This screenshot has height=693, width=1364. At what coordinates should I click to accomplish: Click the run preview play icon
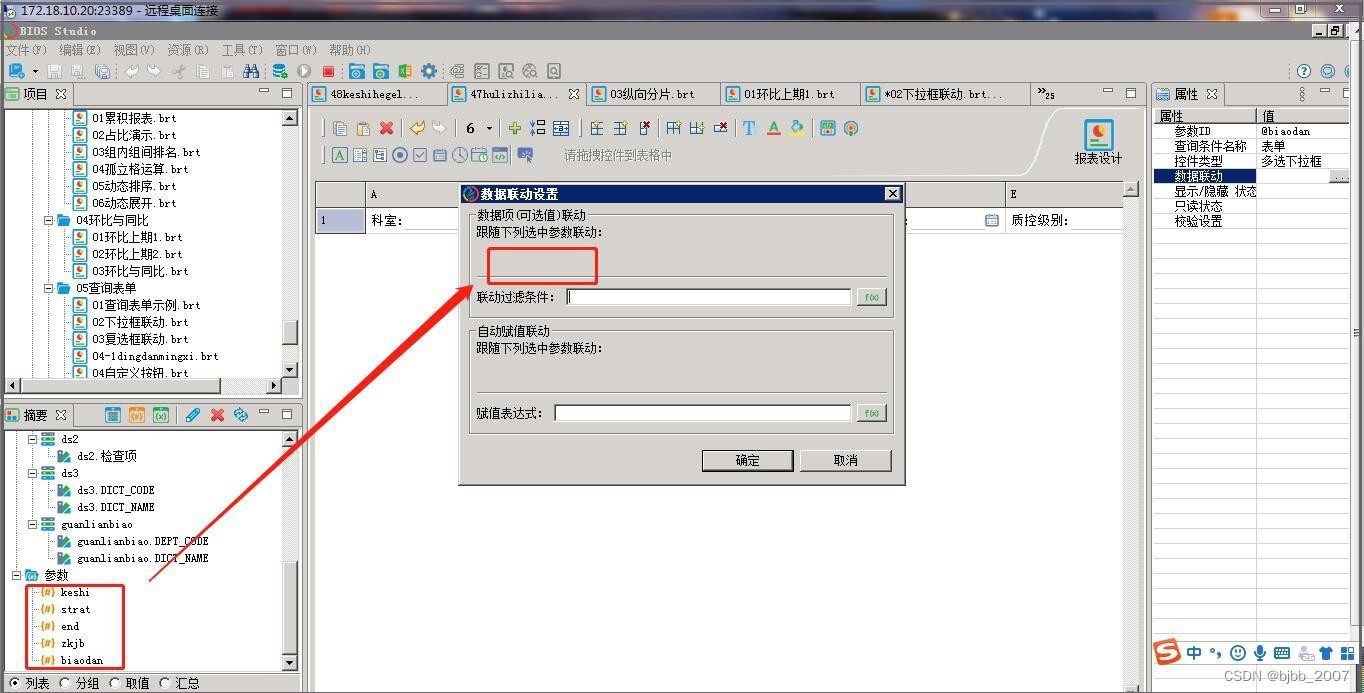[304, 71]
